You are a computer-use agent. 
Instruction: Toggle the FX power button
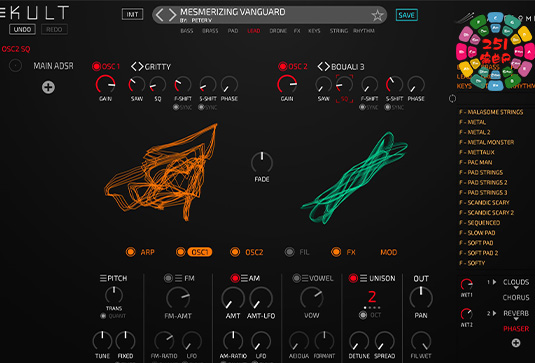(x=336, y=252)
